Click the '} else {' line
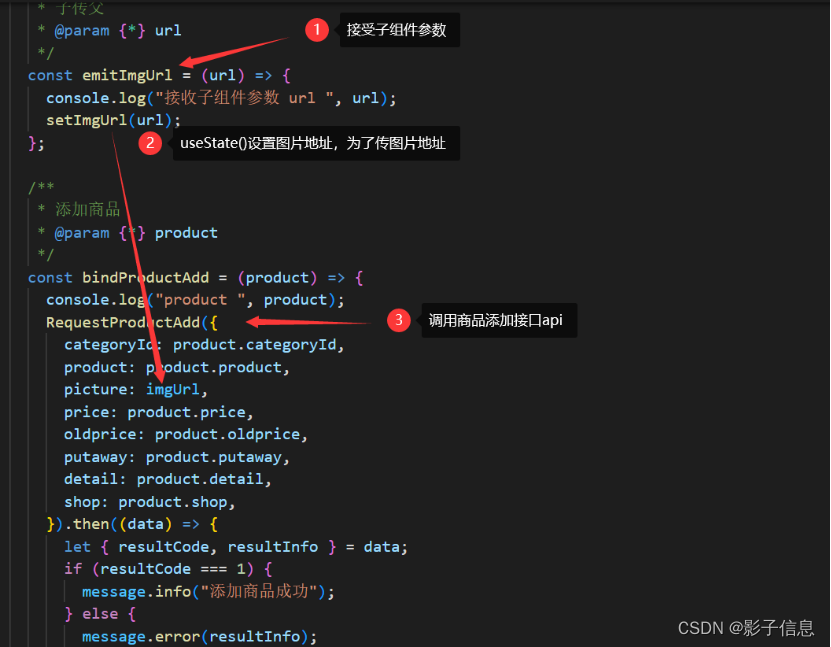 (x=100, y=614)
